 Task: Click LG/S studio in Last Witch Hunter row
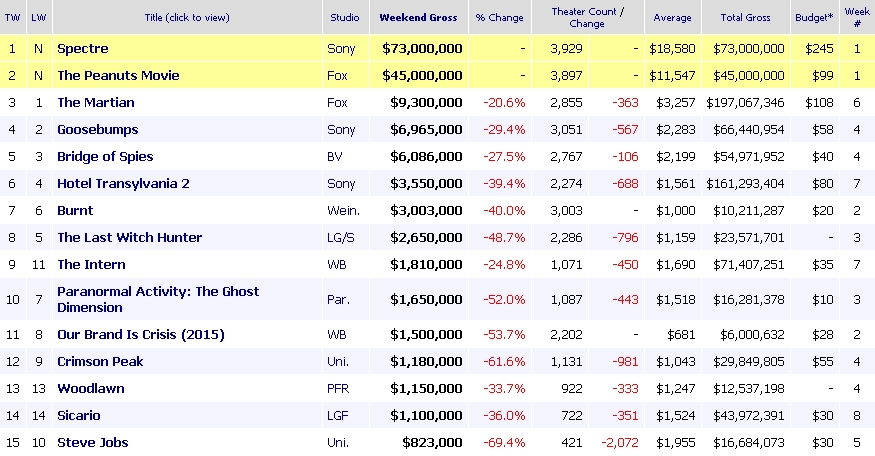[340, 238]
